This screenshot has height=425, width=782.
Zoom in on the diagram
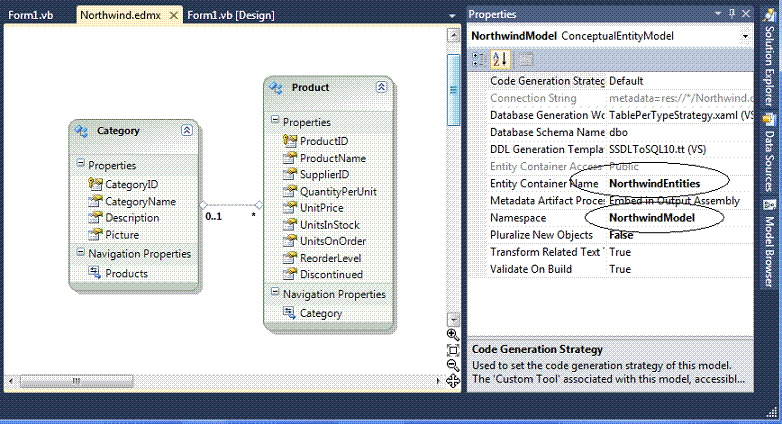[452, 334]
